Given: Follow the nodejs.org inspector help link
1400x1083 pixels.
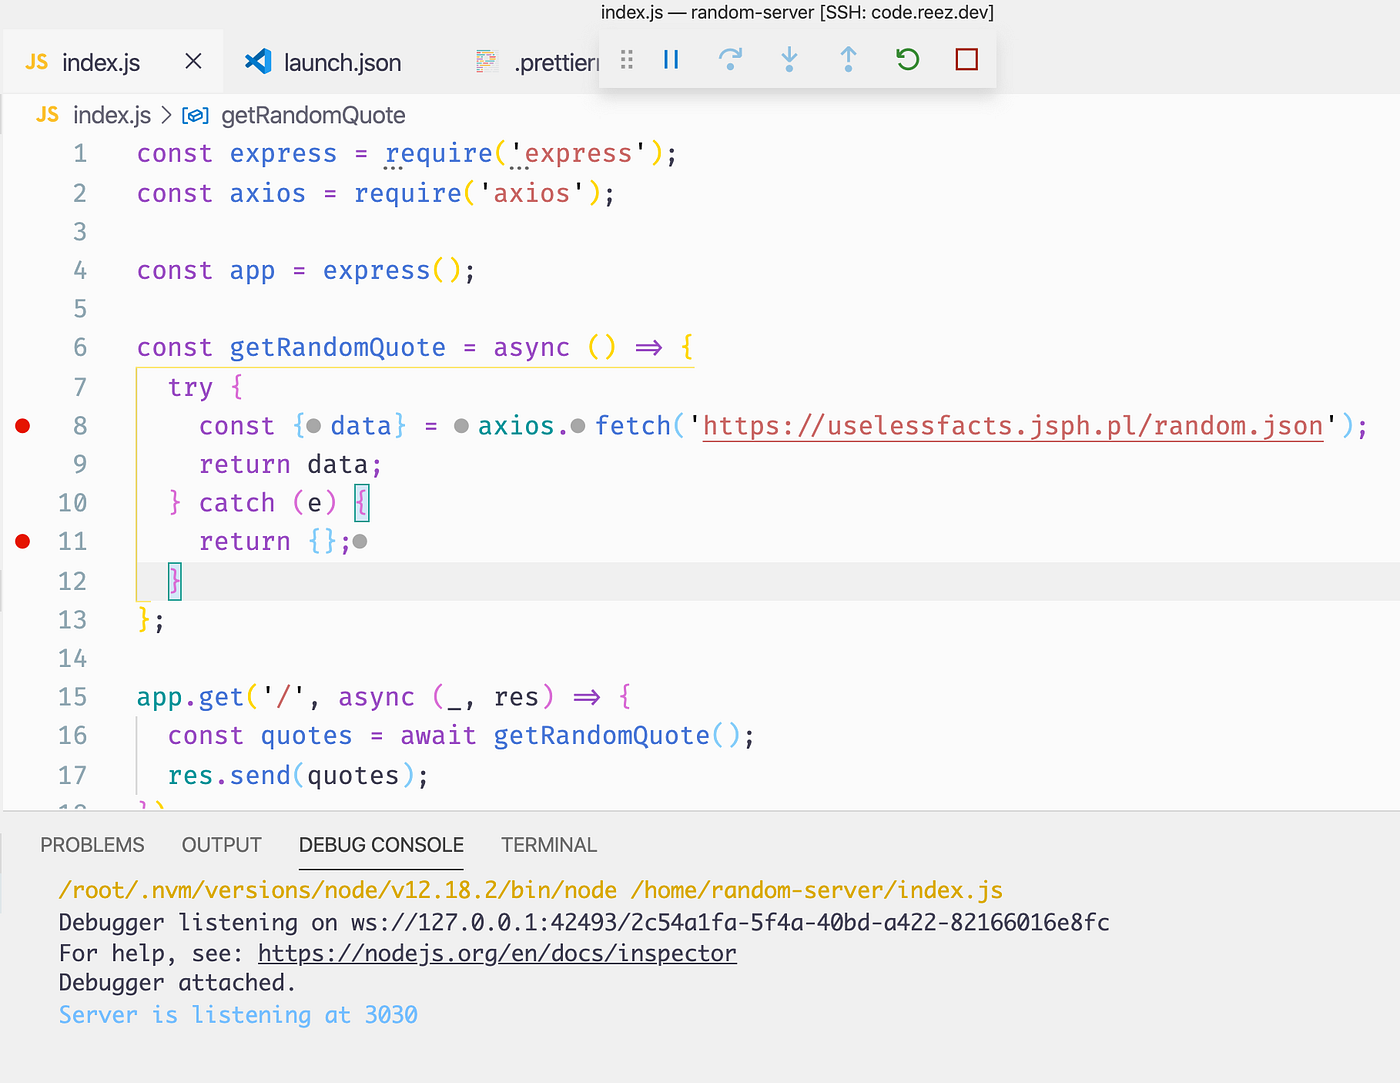Looking at the screenshot, I should (x=497, y=953).
